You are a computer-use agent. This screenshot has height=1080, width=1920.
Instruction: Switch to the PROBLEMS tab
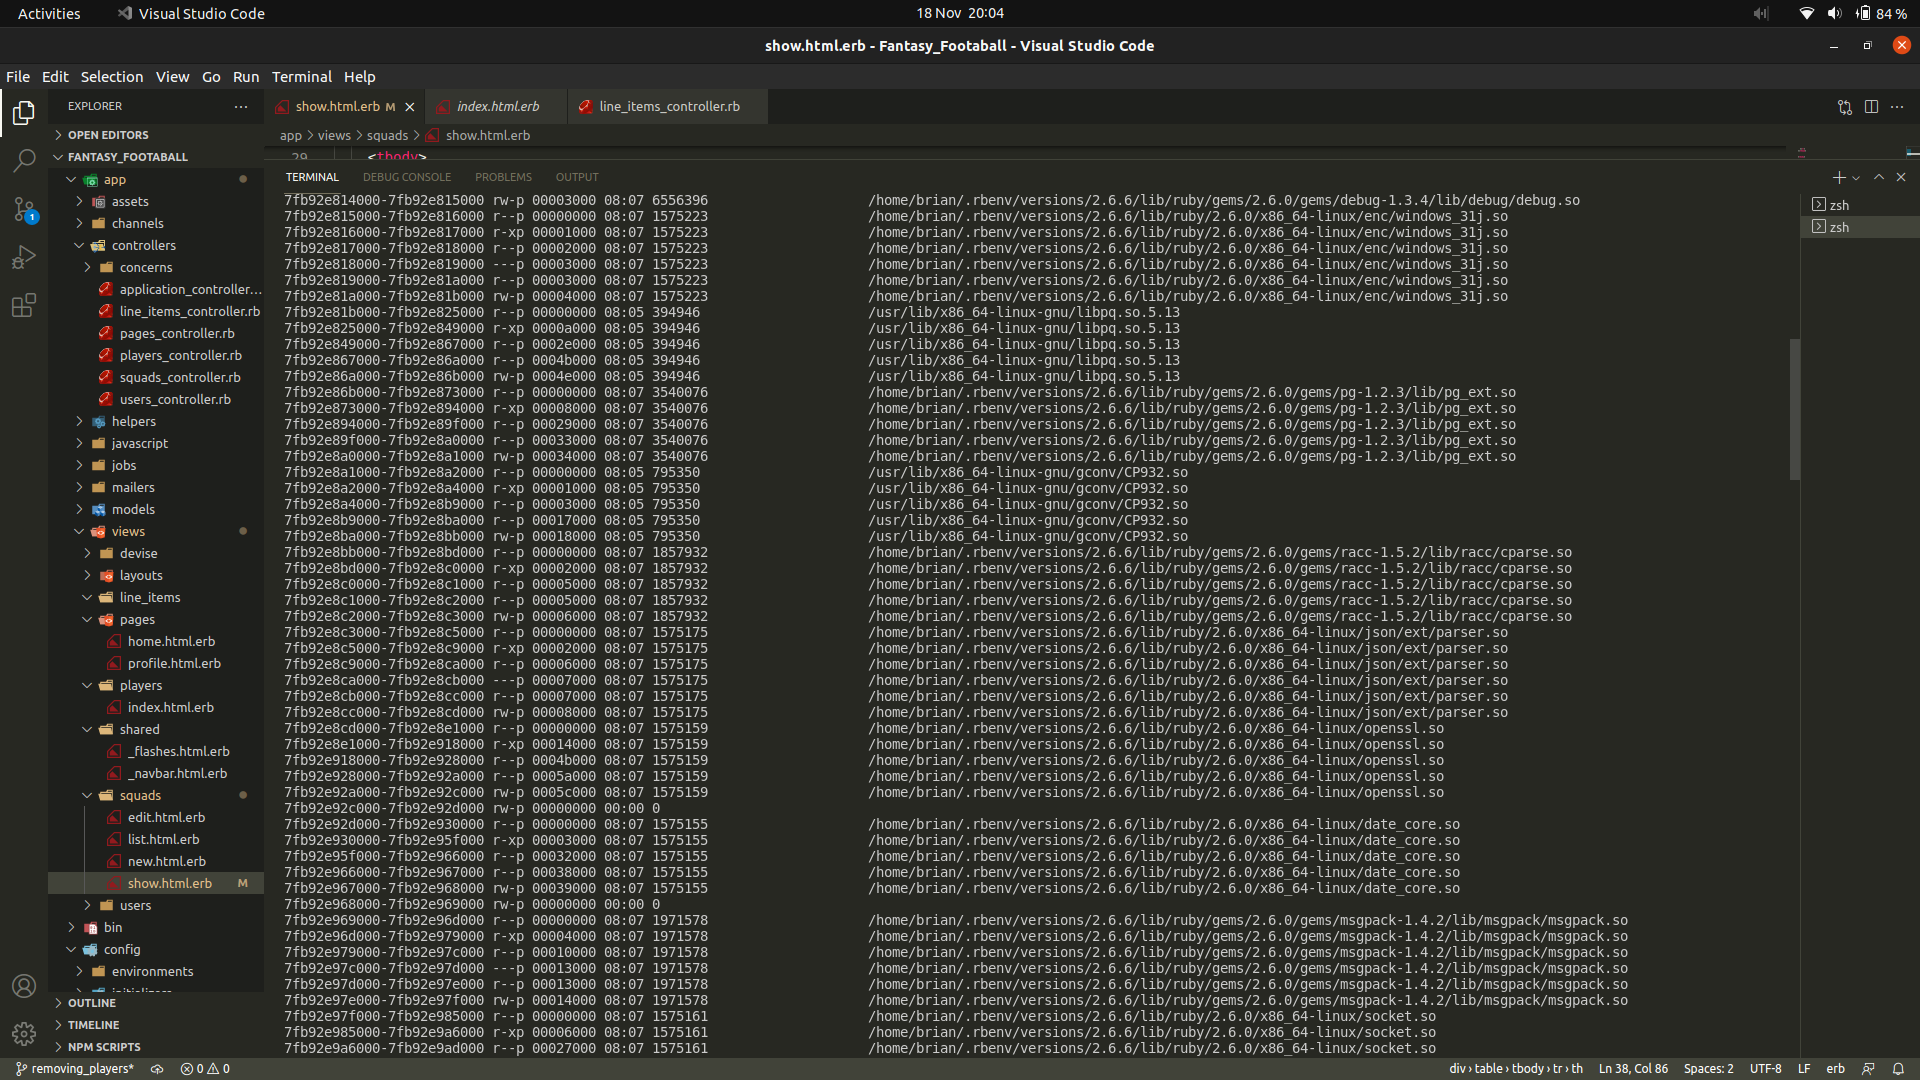(x=503, y=177)
